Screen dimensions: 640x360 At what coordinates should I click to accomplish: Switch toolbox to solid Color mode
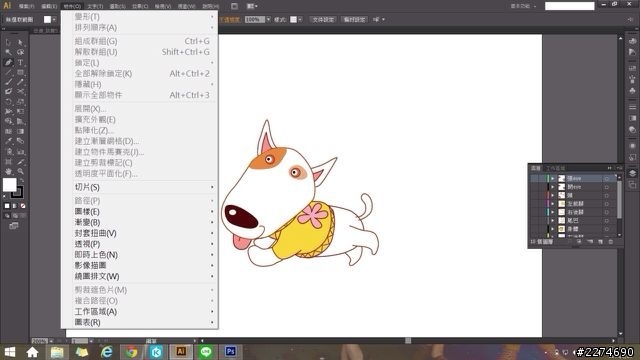point(7,206)
